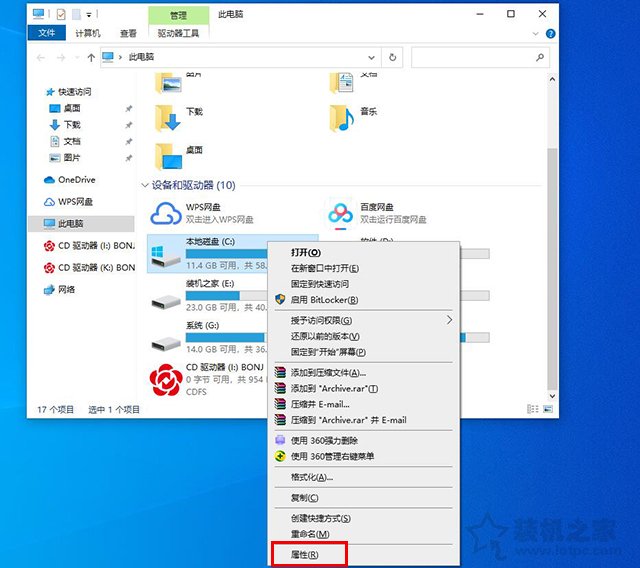Open the address bar history dropdown

coord(371,58)
